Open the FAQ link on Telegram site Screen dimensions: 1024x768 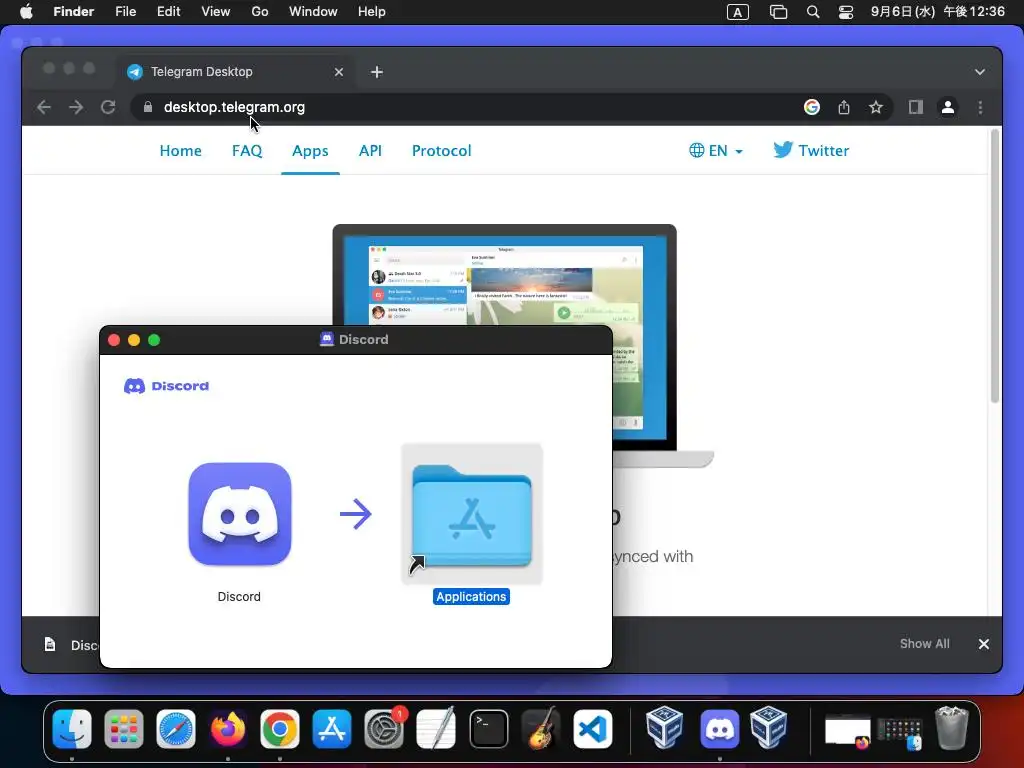tap(247, 151)
